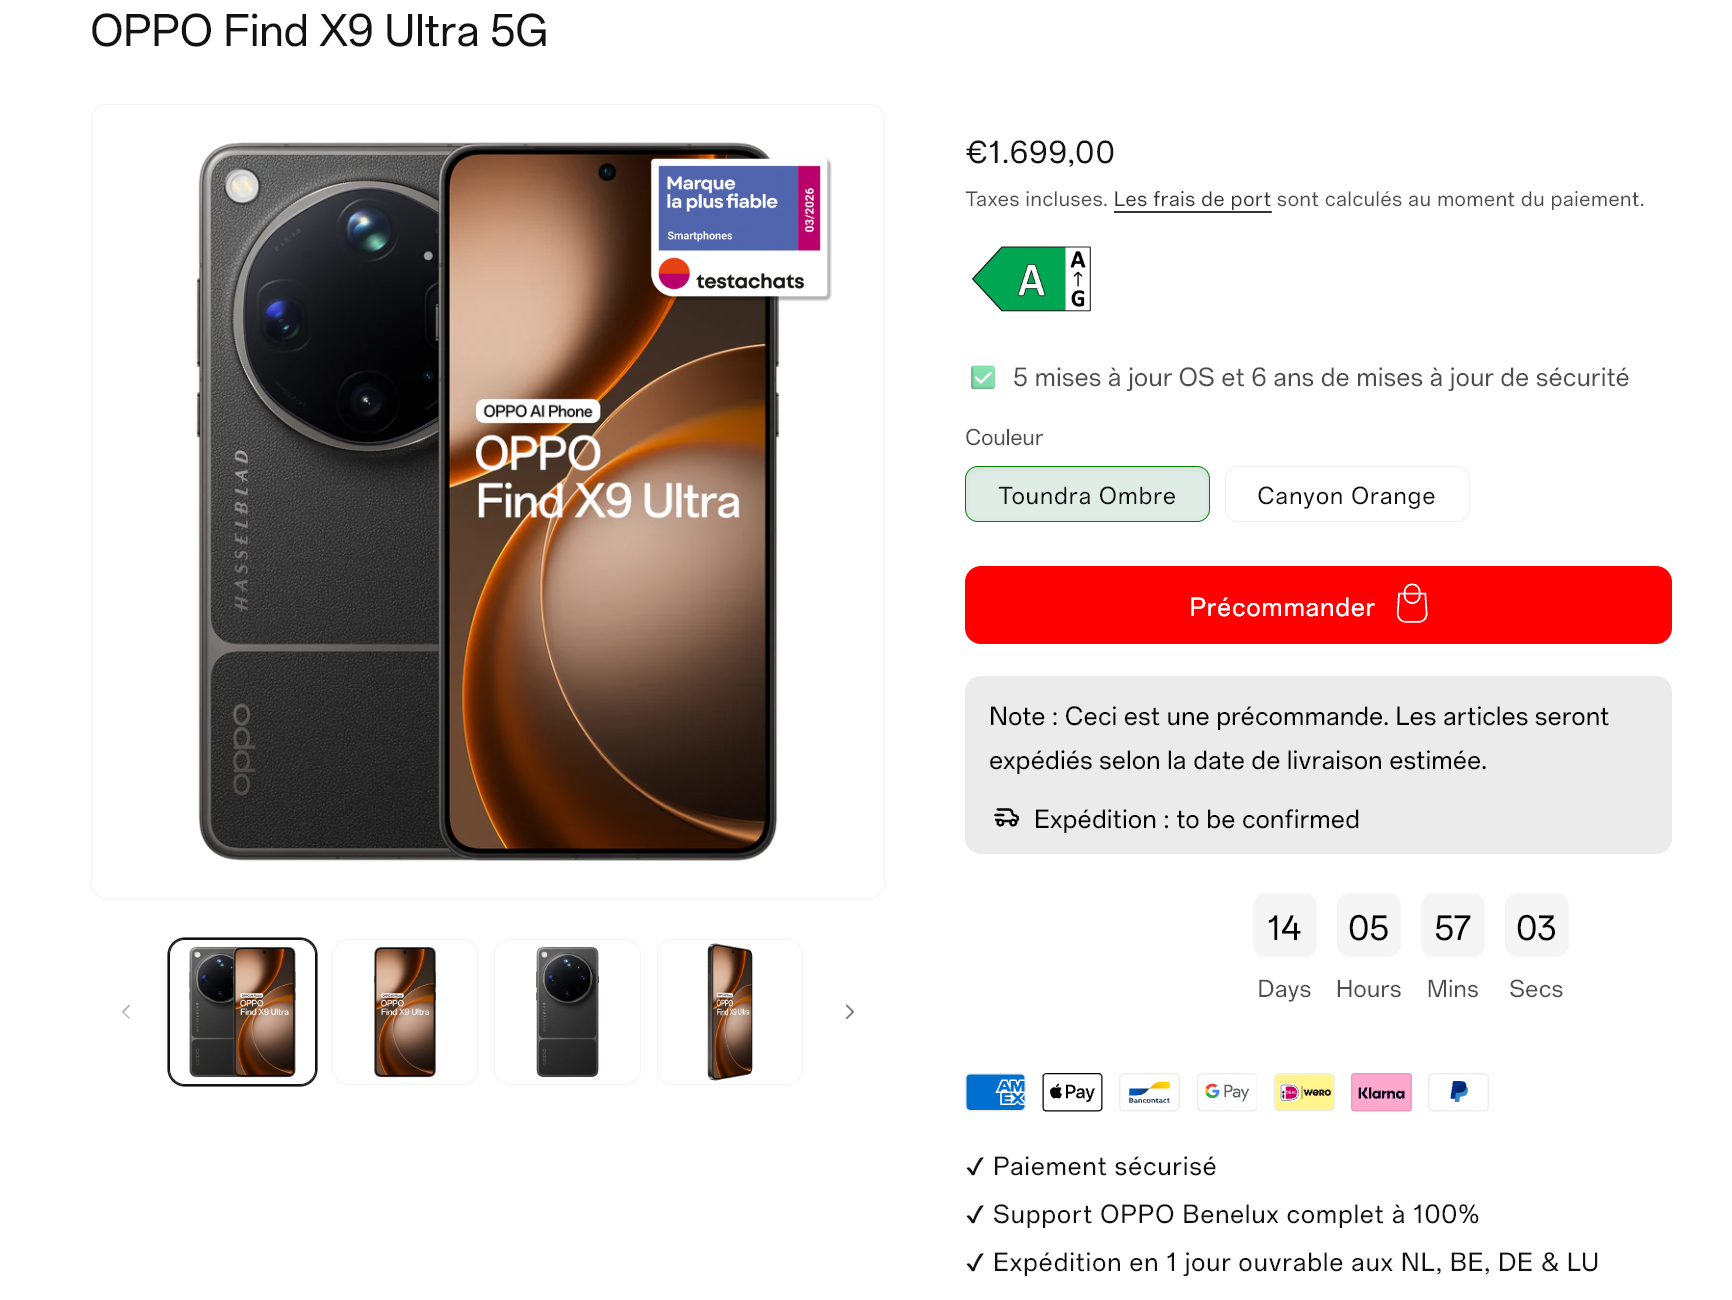The image size is (1732, 1300).
Task: Open the energy label A badge
Action: click(1031, 279)
